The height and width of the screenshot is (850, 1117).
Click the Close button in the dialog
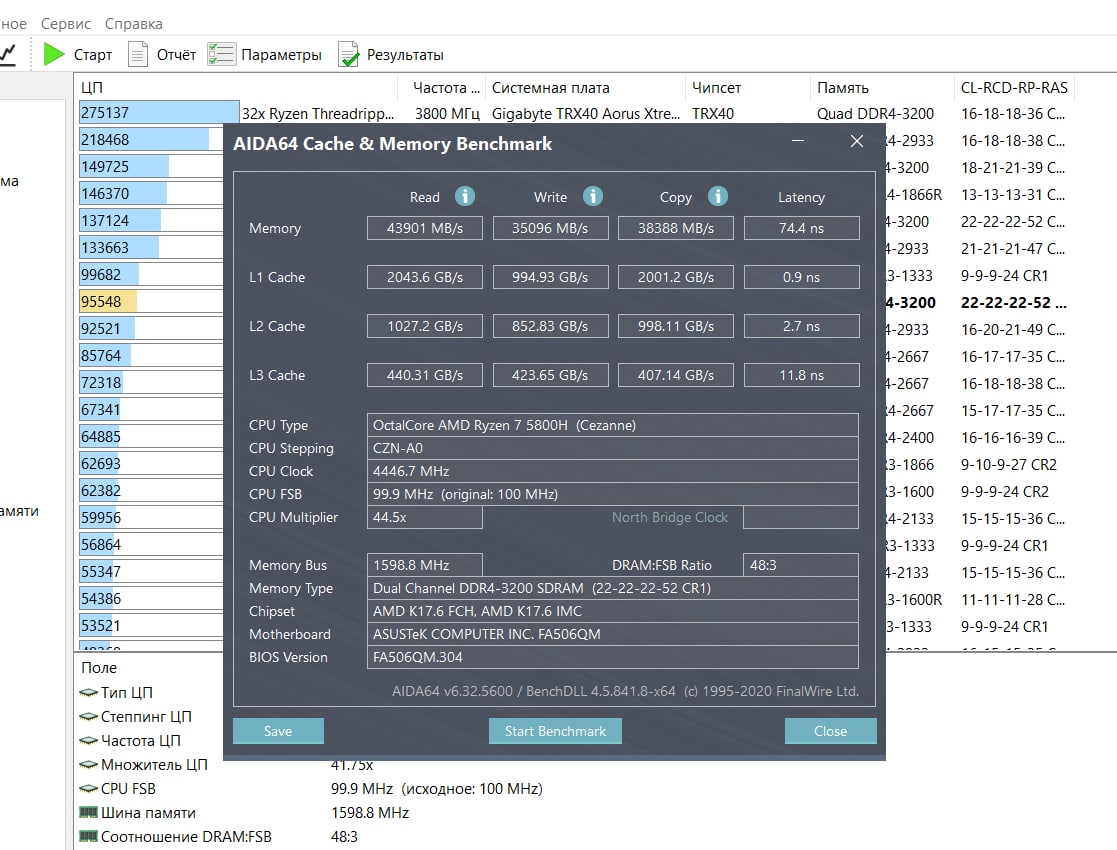(830, 731)
